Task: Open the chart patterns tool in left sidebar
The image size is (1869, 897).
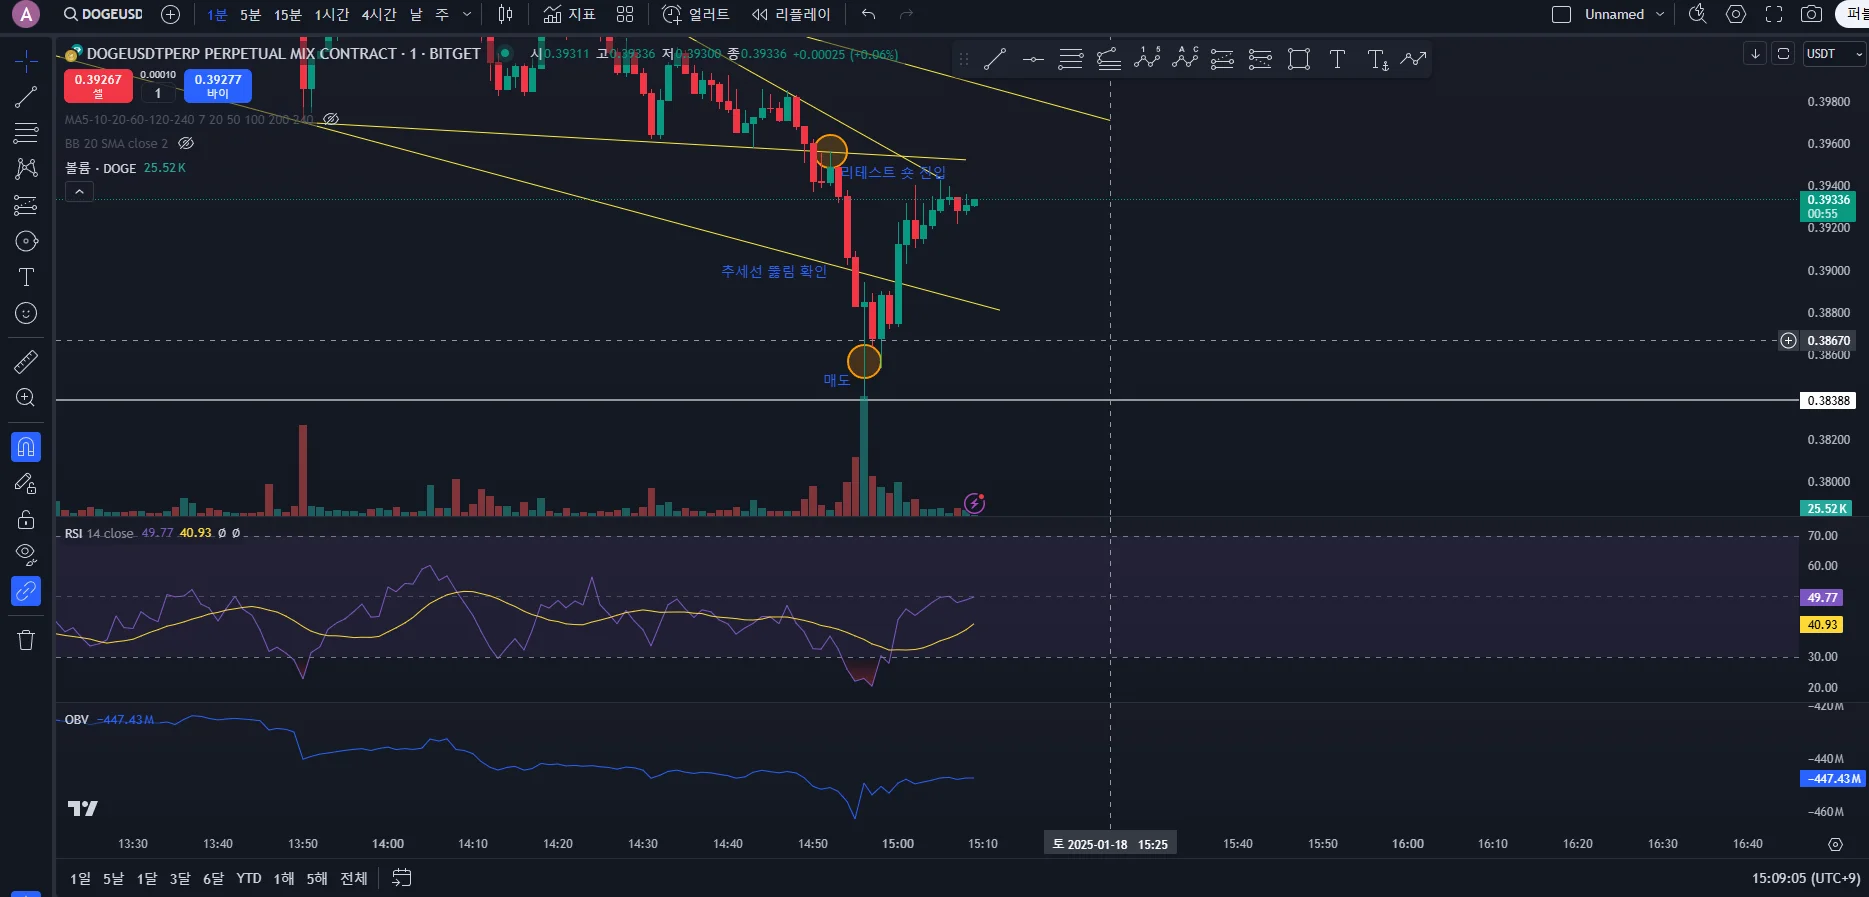Action: pyautogui.click(x=26, y=169)
